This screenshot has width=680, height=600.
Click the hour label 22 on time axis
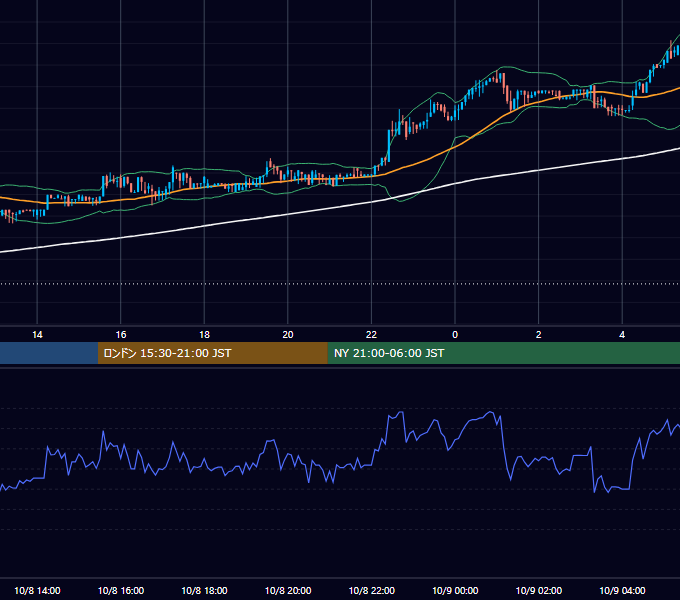372,335
